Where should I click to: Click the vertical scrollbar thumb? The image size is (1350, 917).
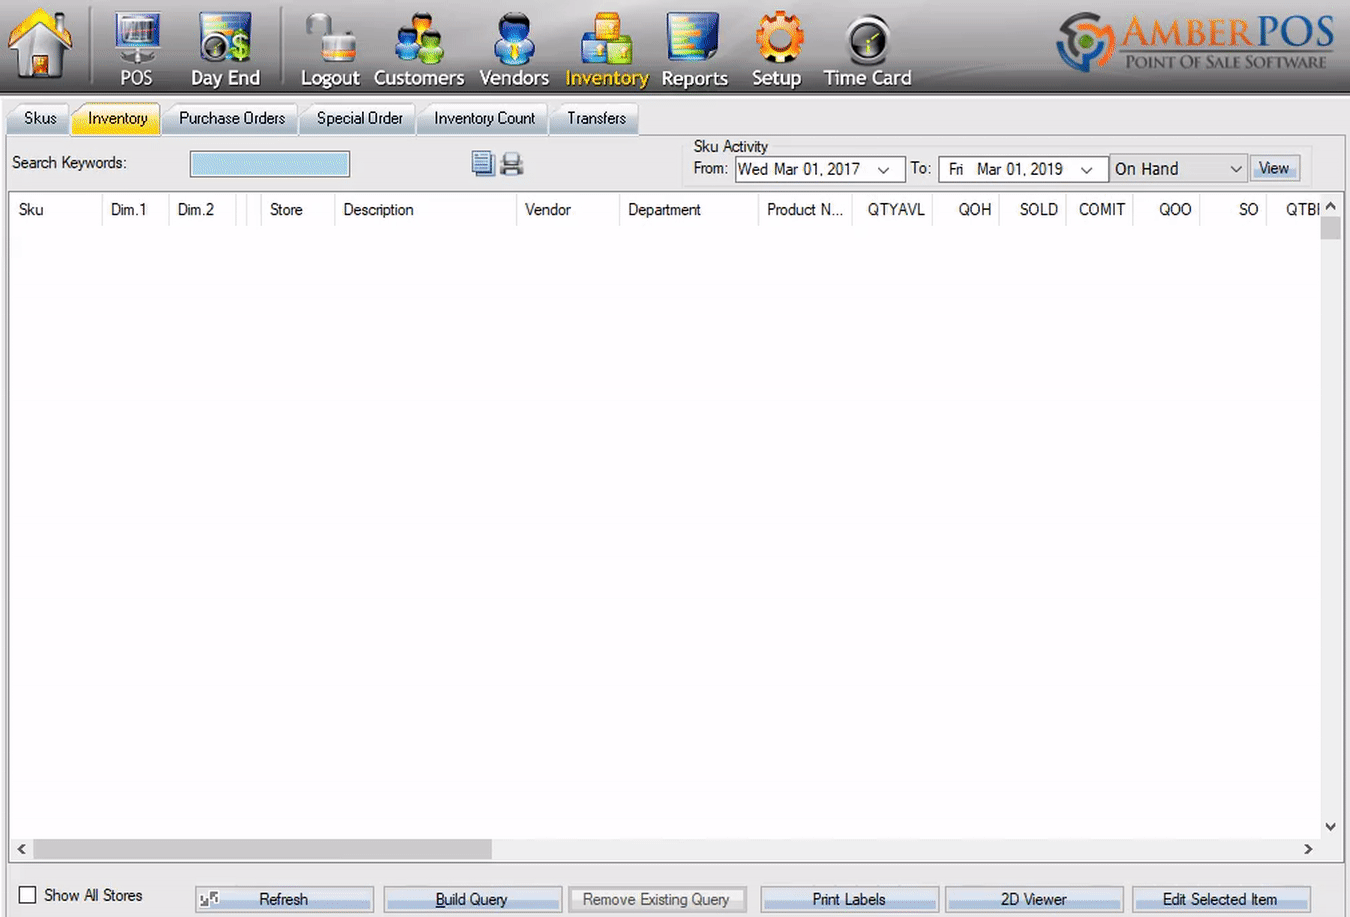point(1330,228)
